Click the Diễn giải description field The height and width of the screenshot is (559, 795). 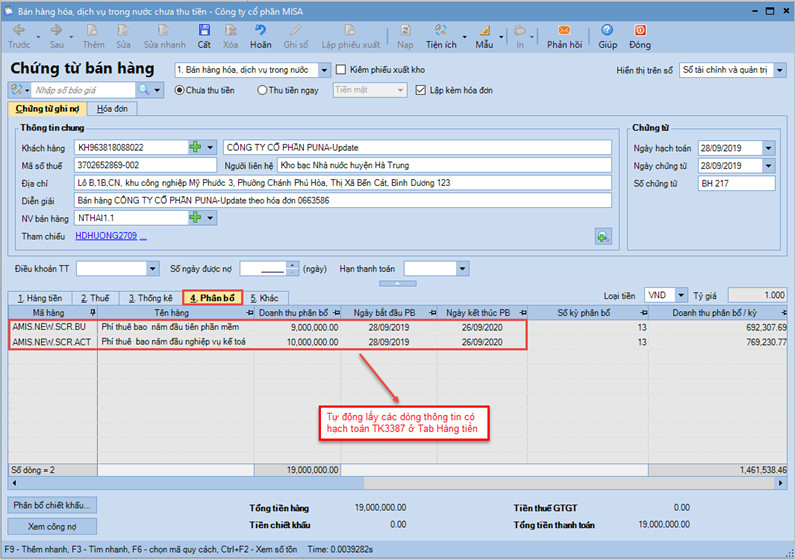point(343,200)
